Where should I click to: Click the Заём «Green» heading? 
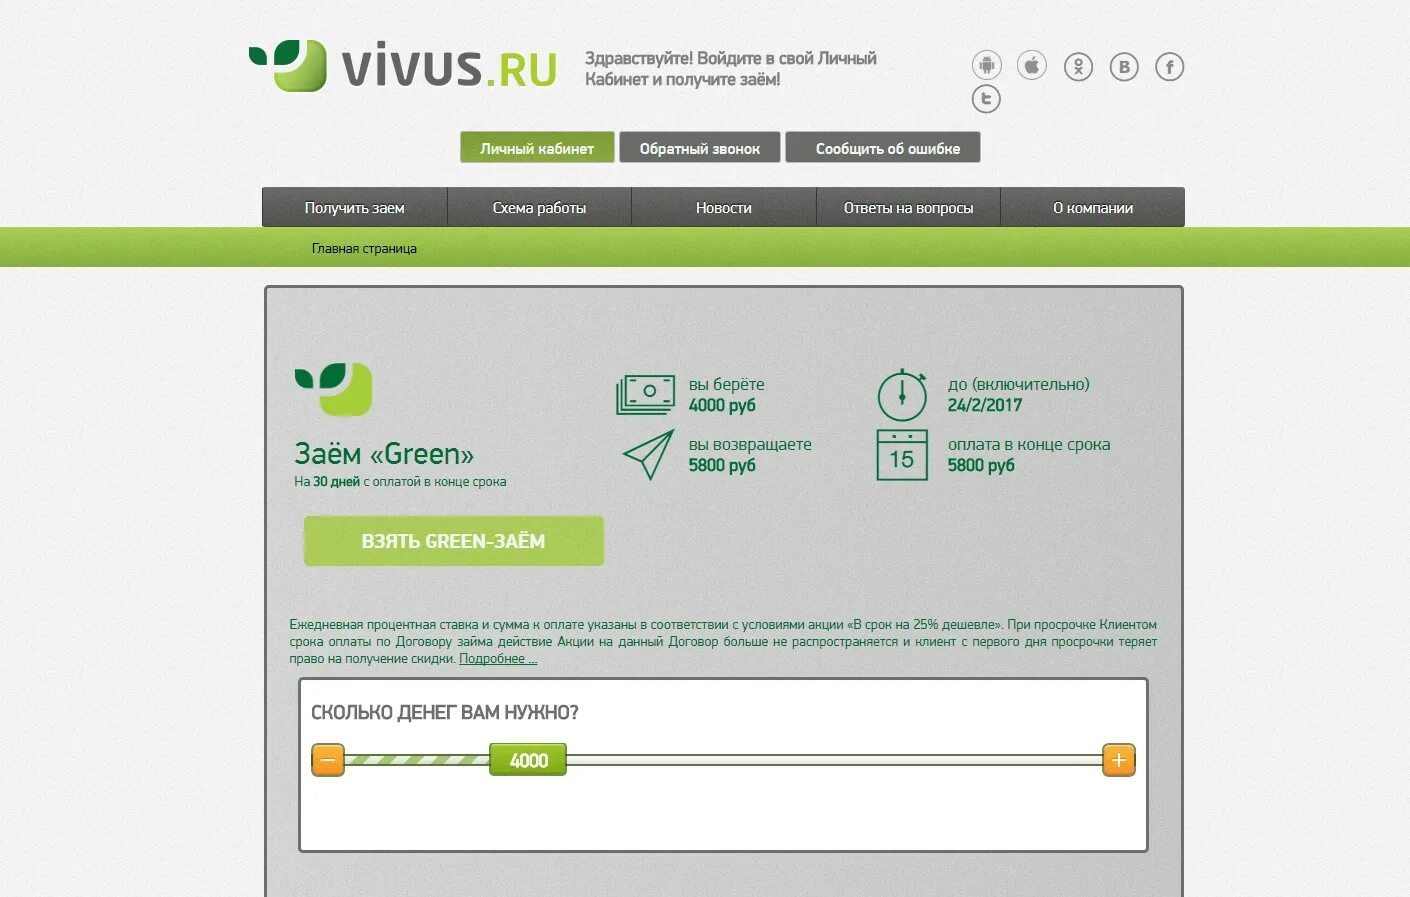(x=384, y=453)
